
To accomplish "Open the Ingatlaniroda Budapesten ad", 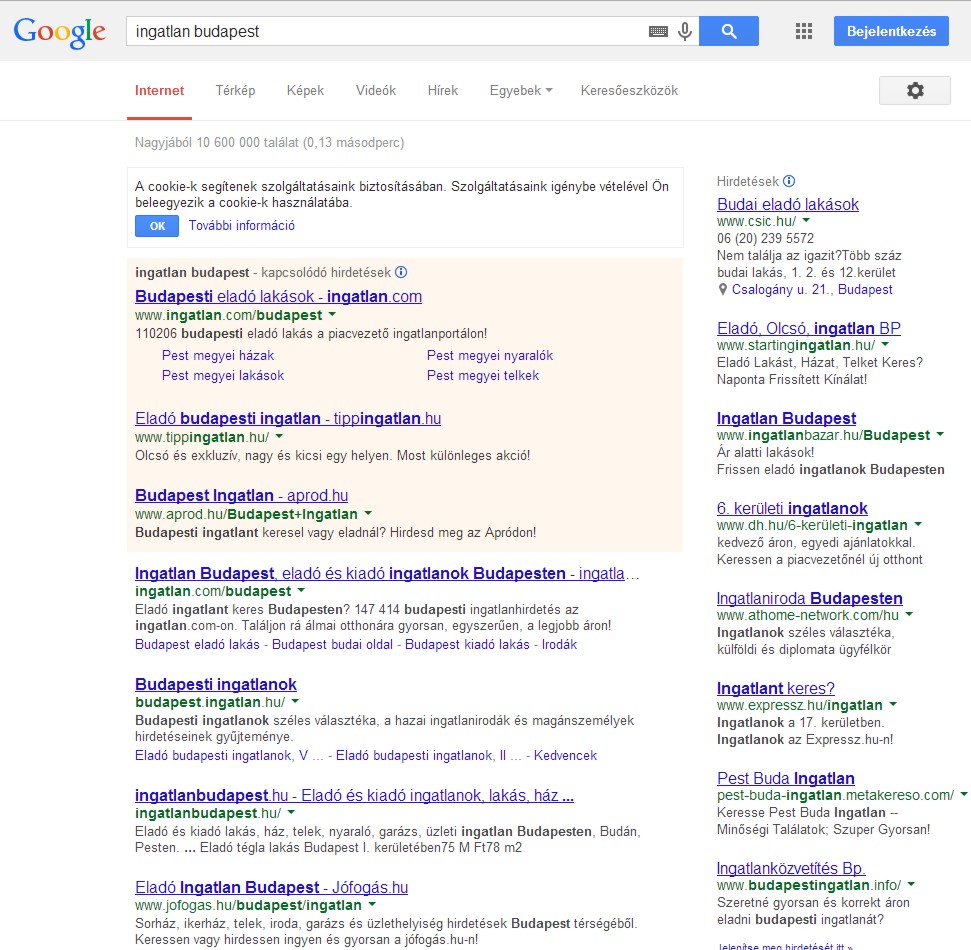I will pyautogui.click(x=809, y=598).
